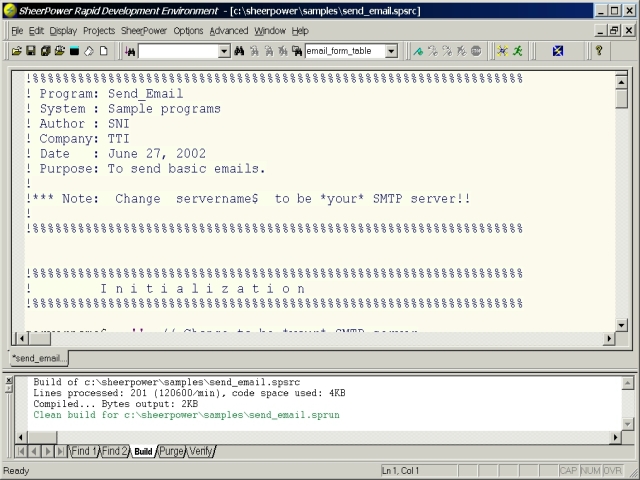The image size is (640, 480).
Task: Switch to the Purge tab
Action: coord(171,451)
